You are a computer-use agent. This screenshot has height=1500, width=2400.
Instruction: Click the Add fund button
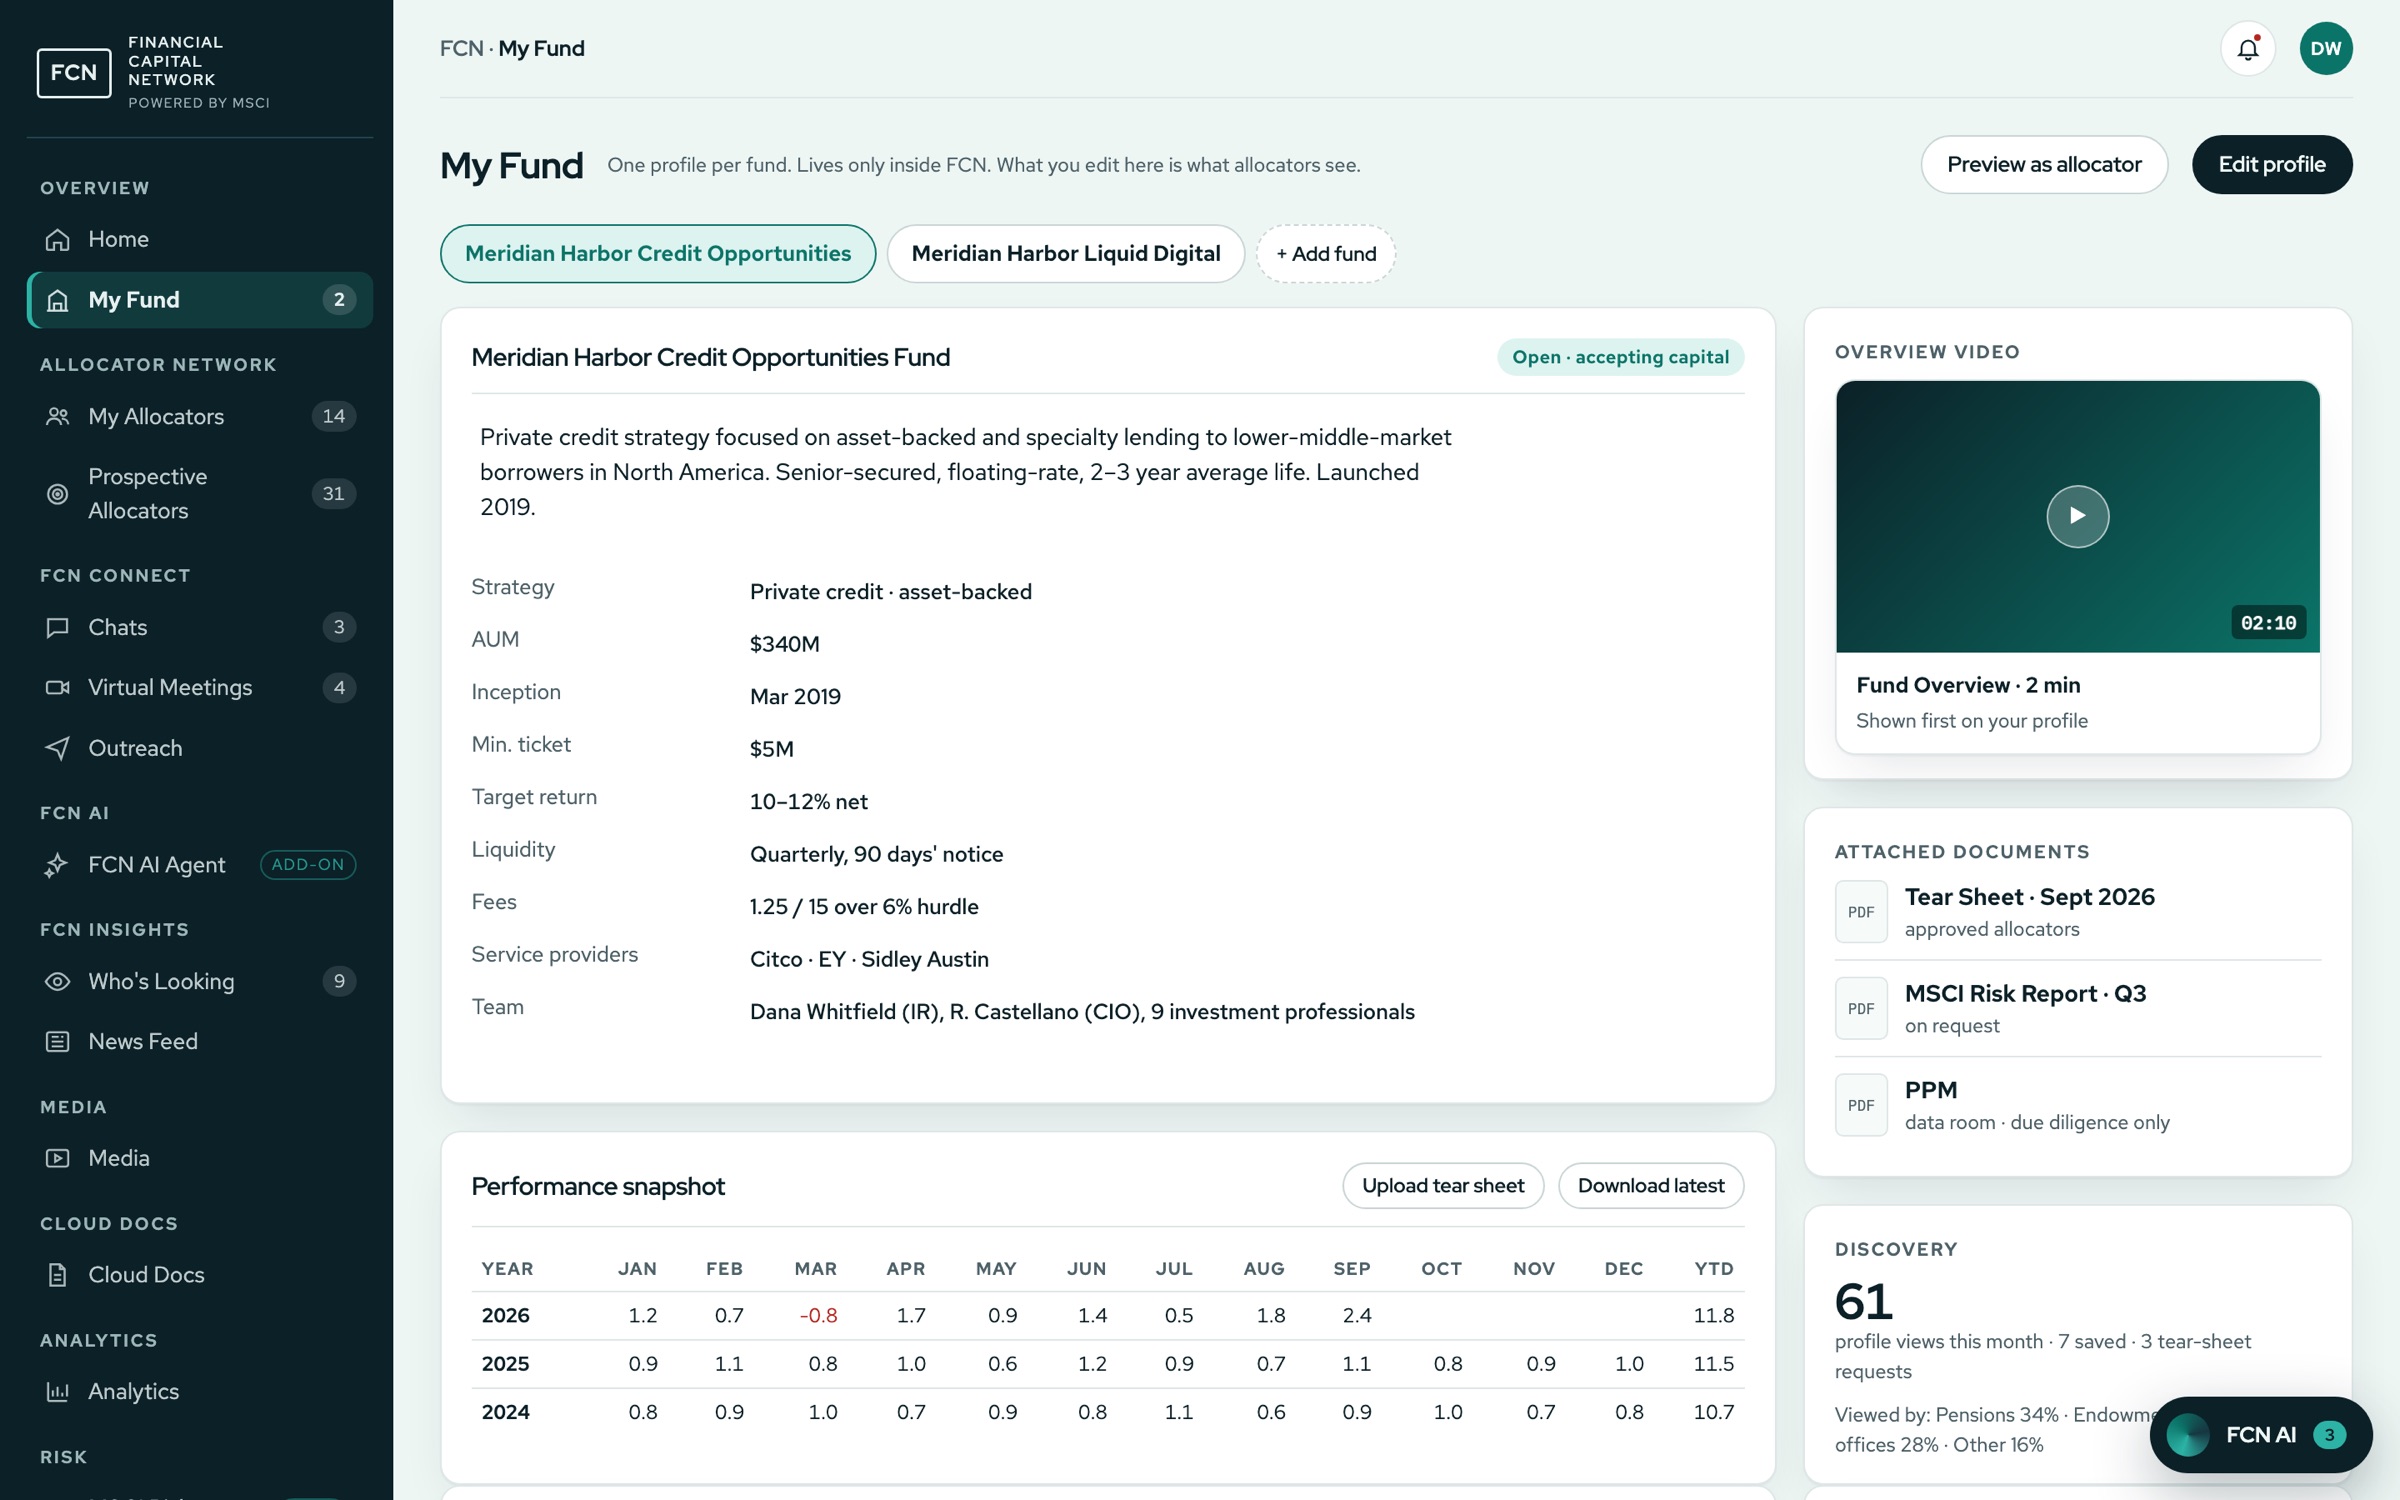click(x=1326, y=254)
